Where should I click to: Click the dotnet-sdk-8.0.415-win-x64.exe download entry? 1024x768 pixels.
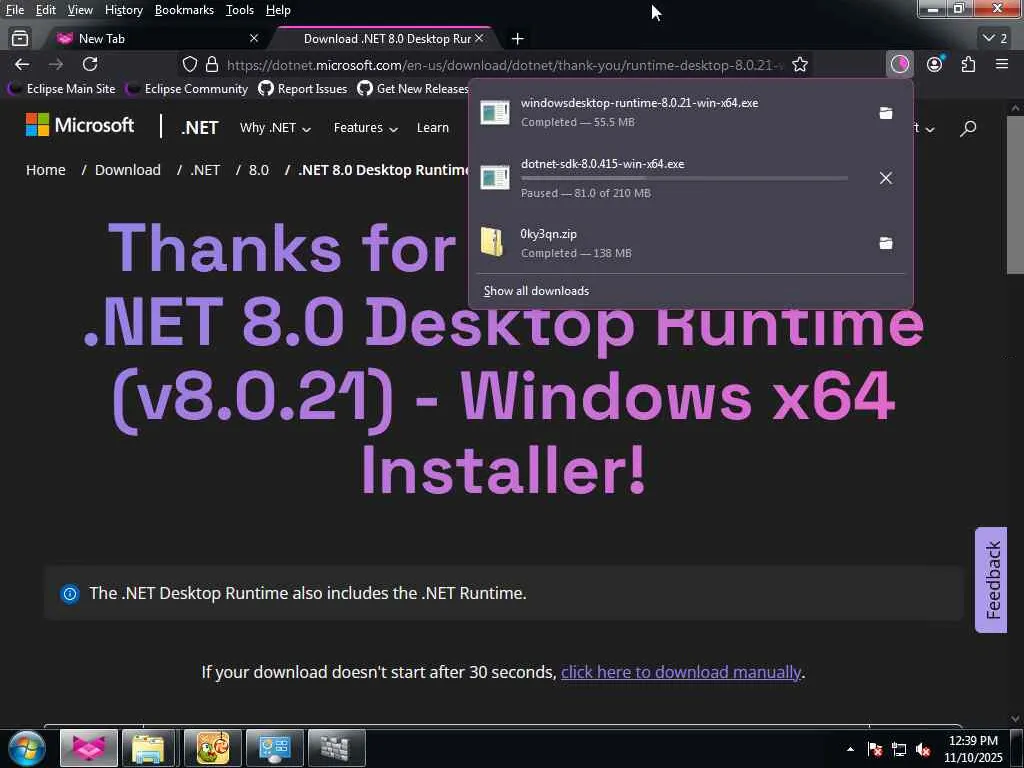(671, 178)
